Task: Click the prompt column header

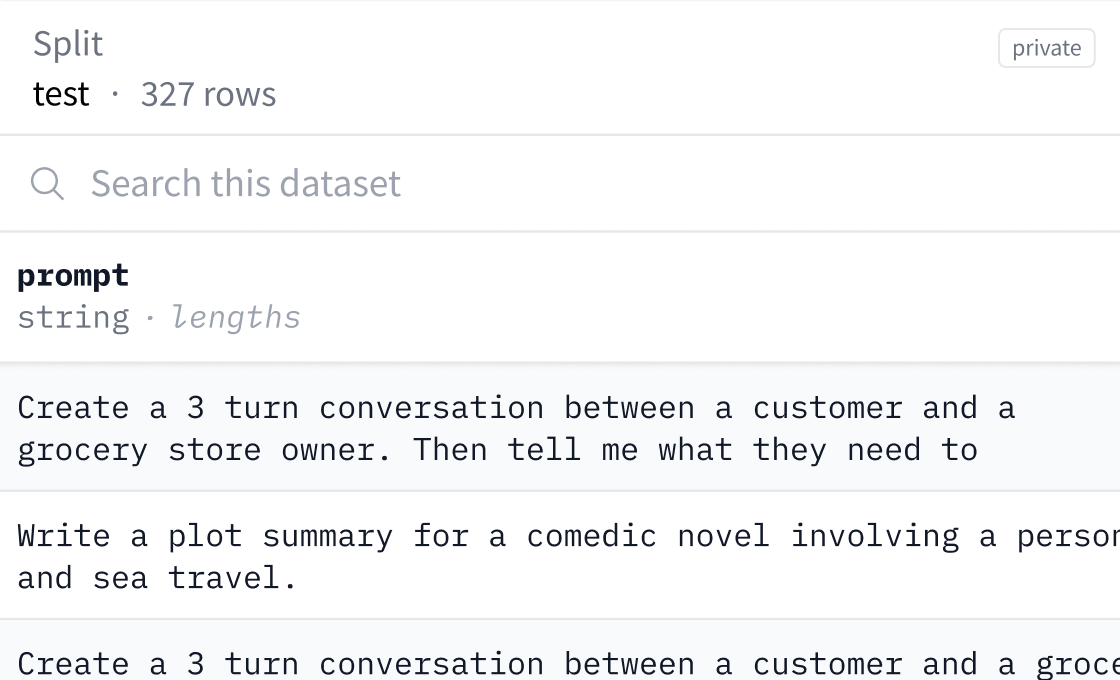Action: point(71,275)
